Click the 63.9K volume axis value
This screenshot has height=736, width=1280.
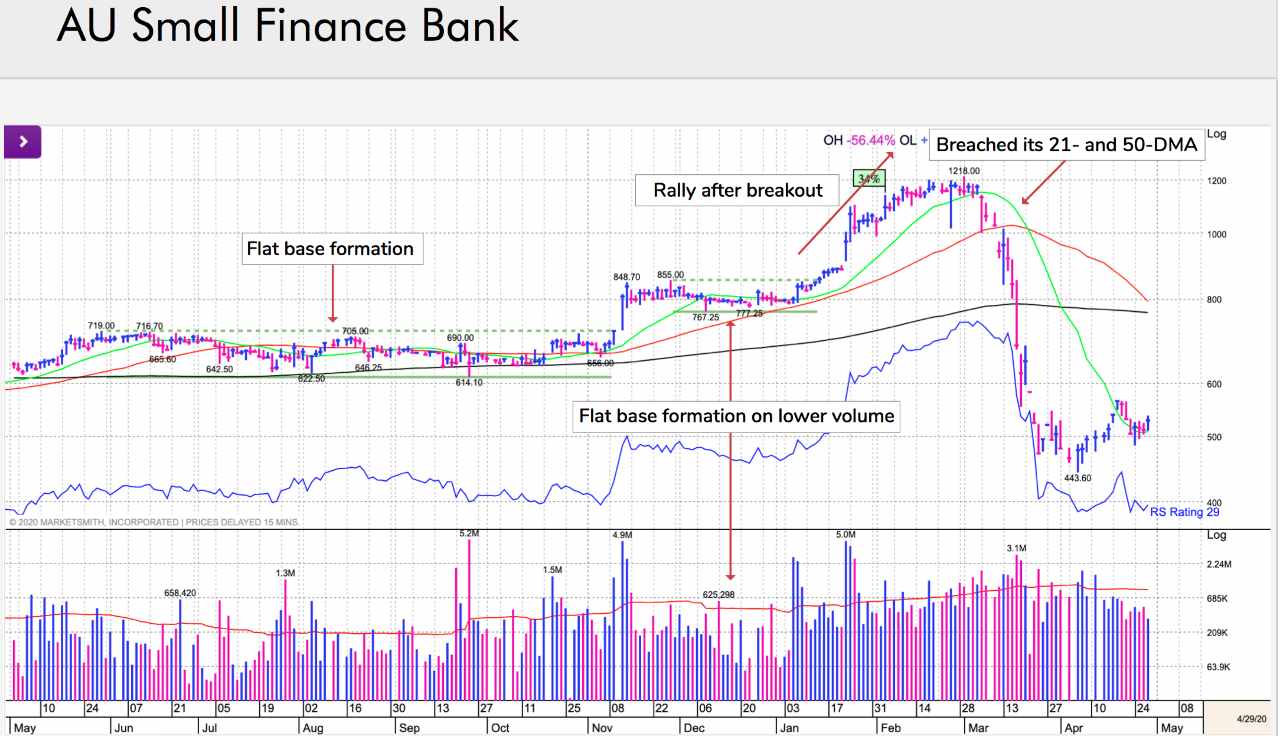pos(1220,667)
